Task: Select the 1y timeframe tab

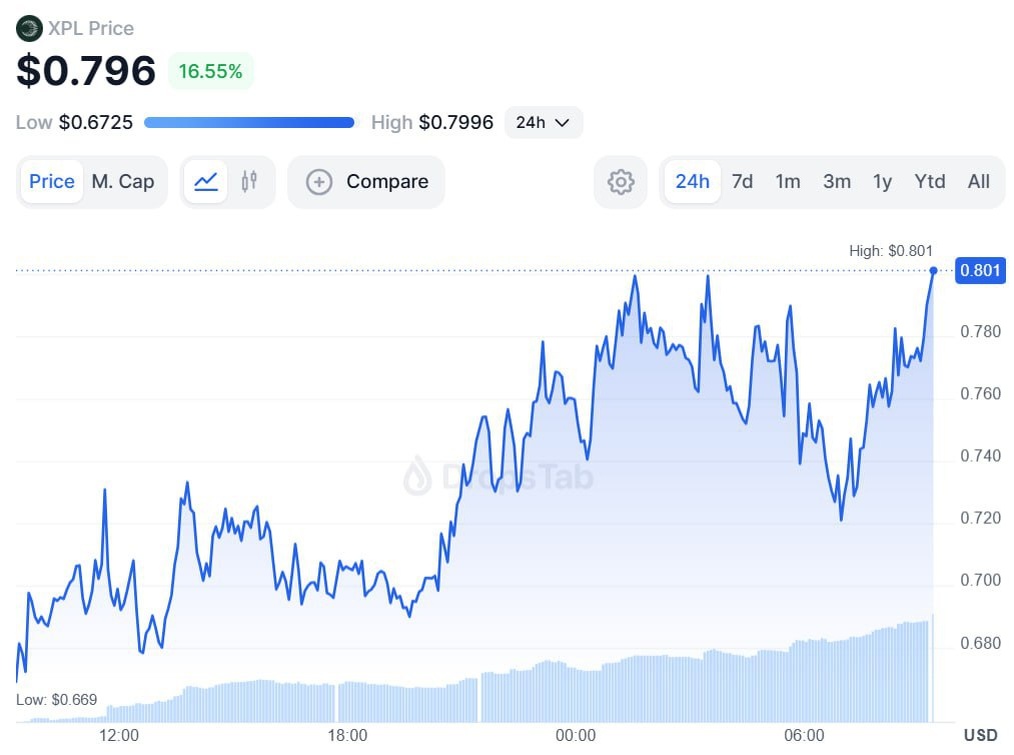Action: pyautogui.click(x=882, y=182)
